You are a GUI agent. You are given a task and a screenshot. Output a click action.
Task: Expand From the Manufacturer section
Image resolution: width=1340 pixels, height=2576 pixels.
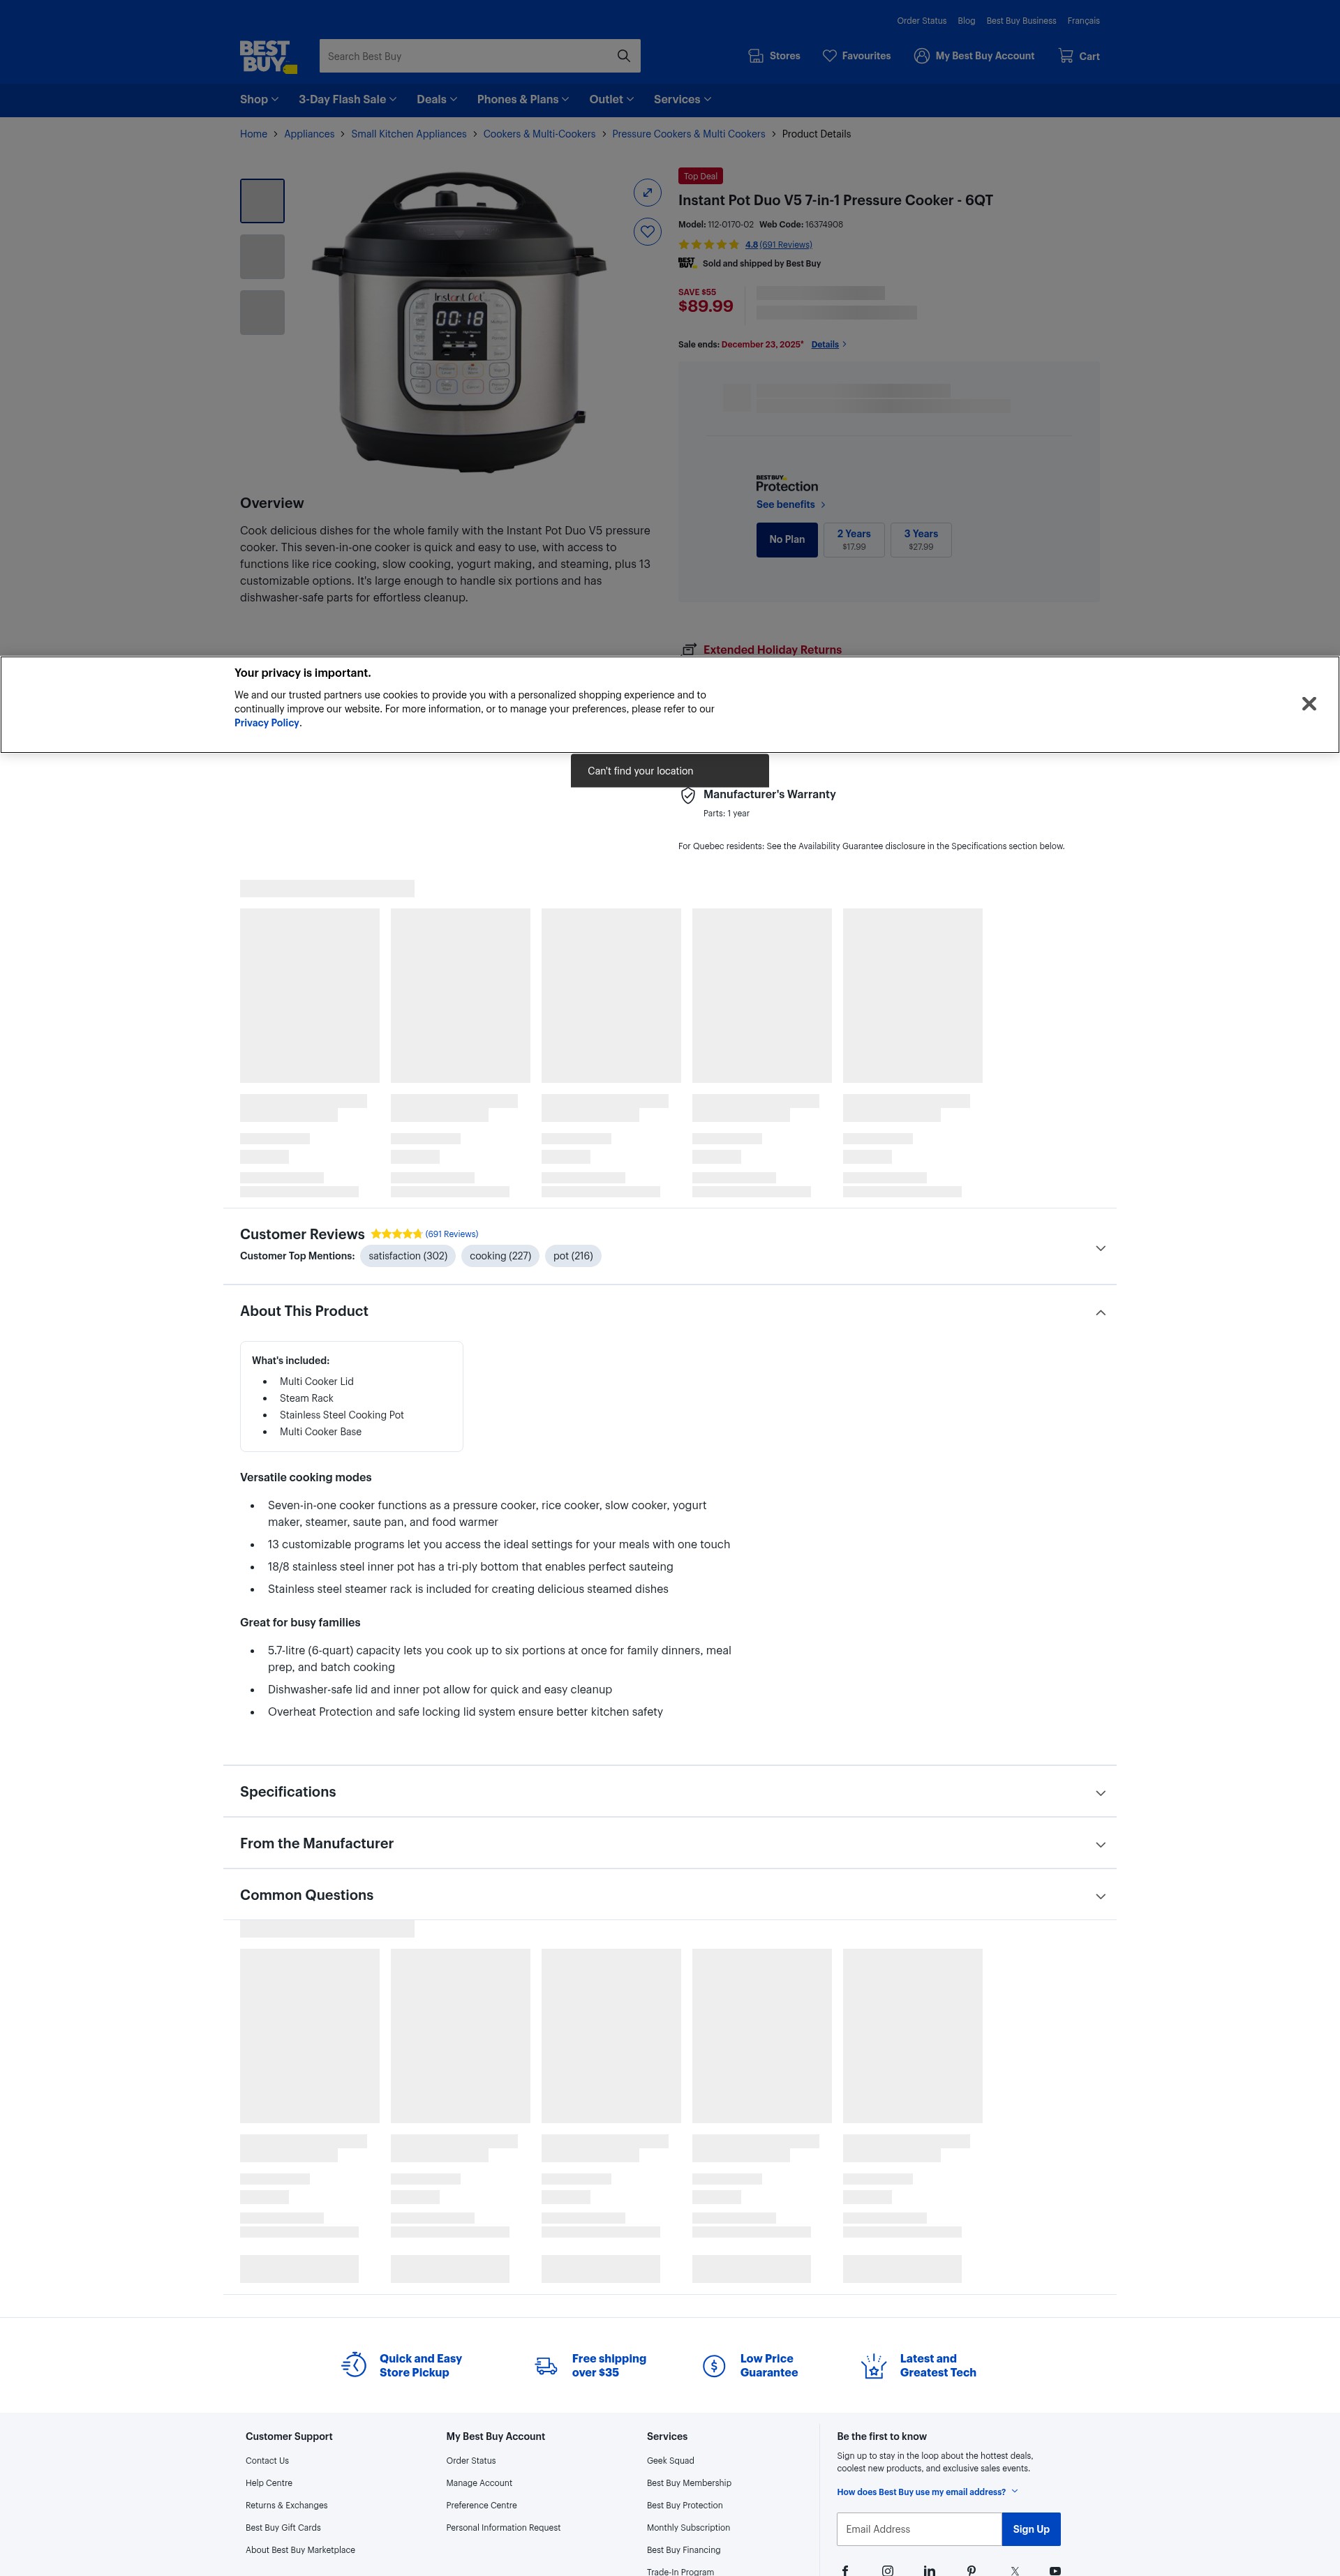tap(1100, 1845)
